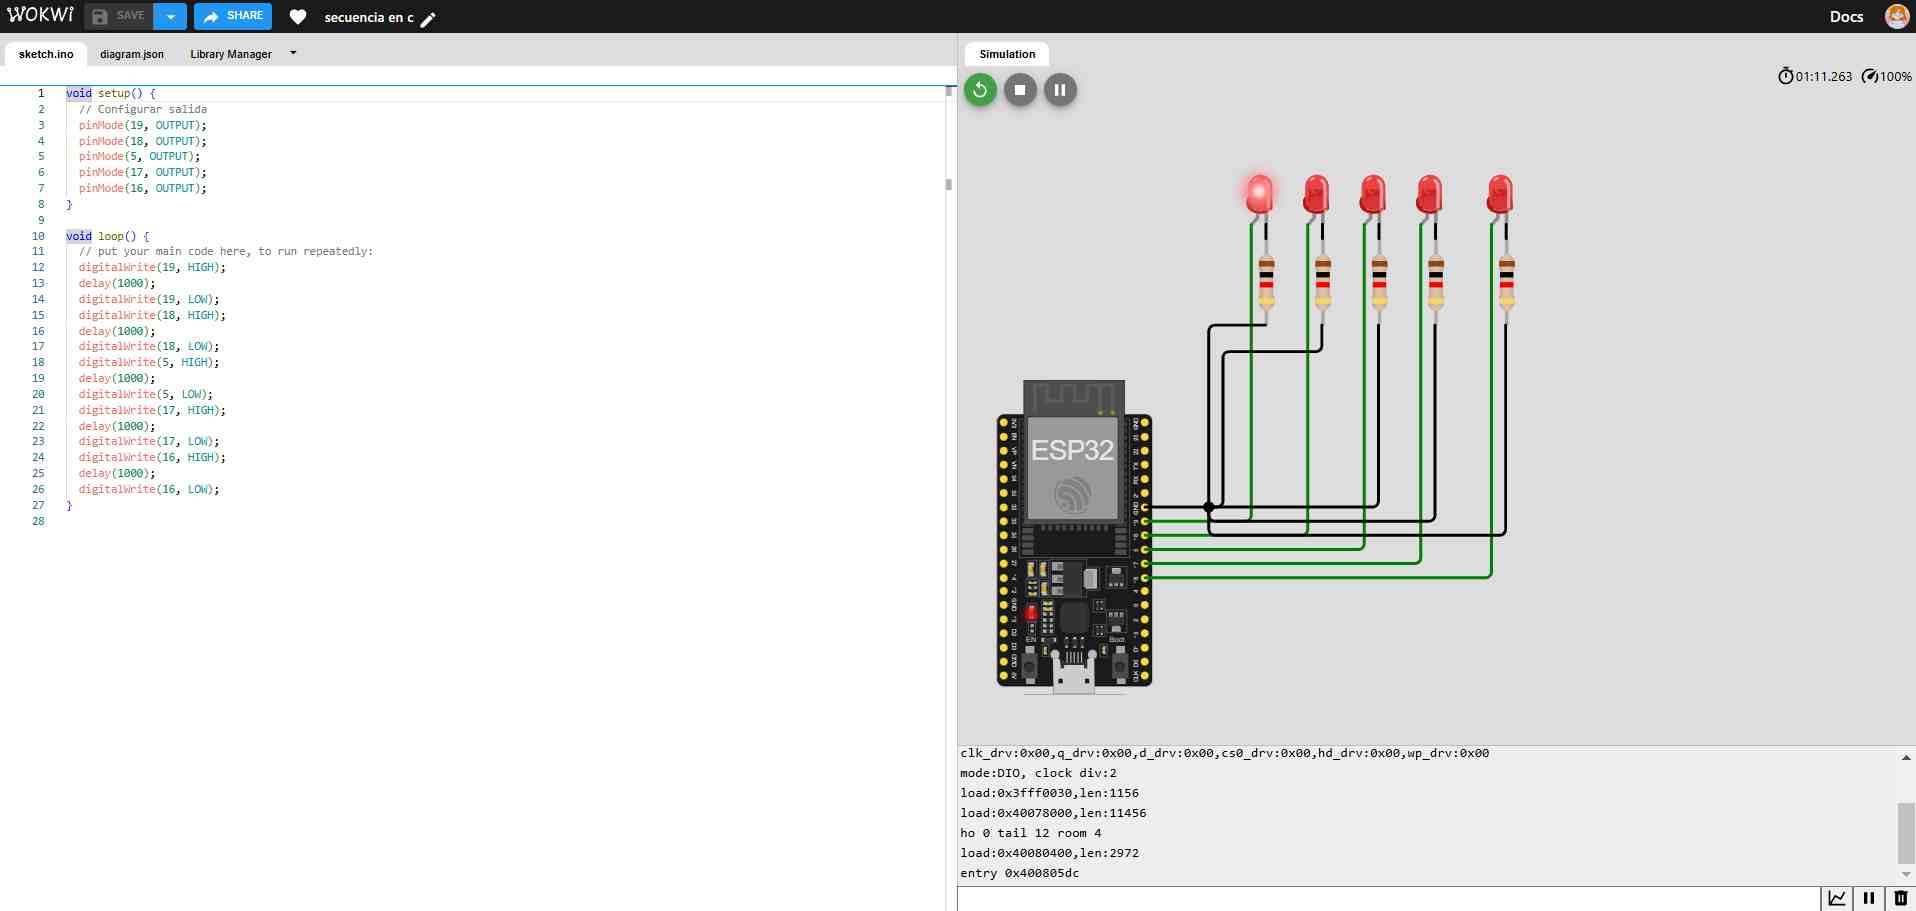Image resolution: width=1916 pixels, height=911 pixels.
Task: Edit the project title with the pencil icon
Action: point(428,19)
